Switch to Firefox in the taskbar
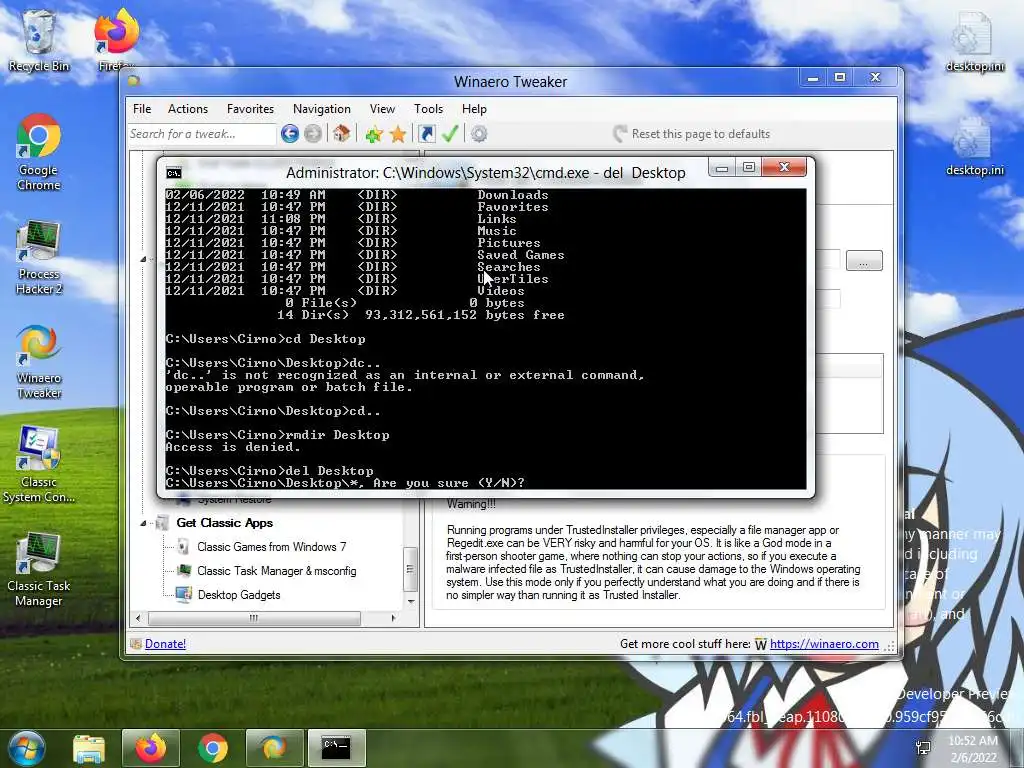Image resolution: width=1024 pixels, height=768 pixels. pyautogui.click(x=150, y=748)
